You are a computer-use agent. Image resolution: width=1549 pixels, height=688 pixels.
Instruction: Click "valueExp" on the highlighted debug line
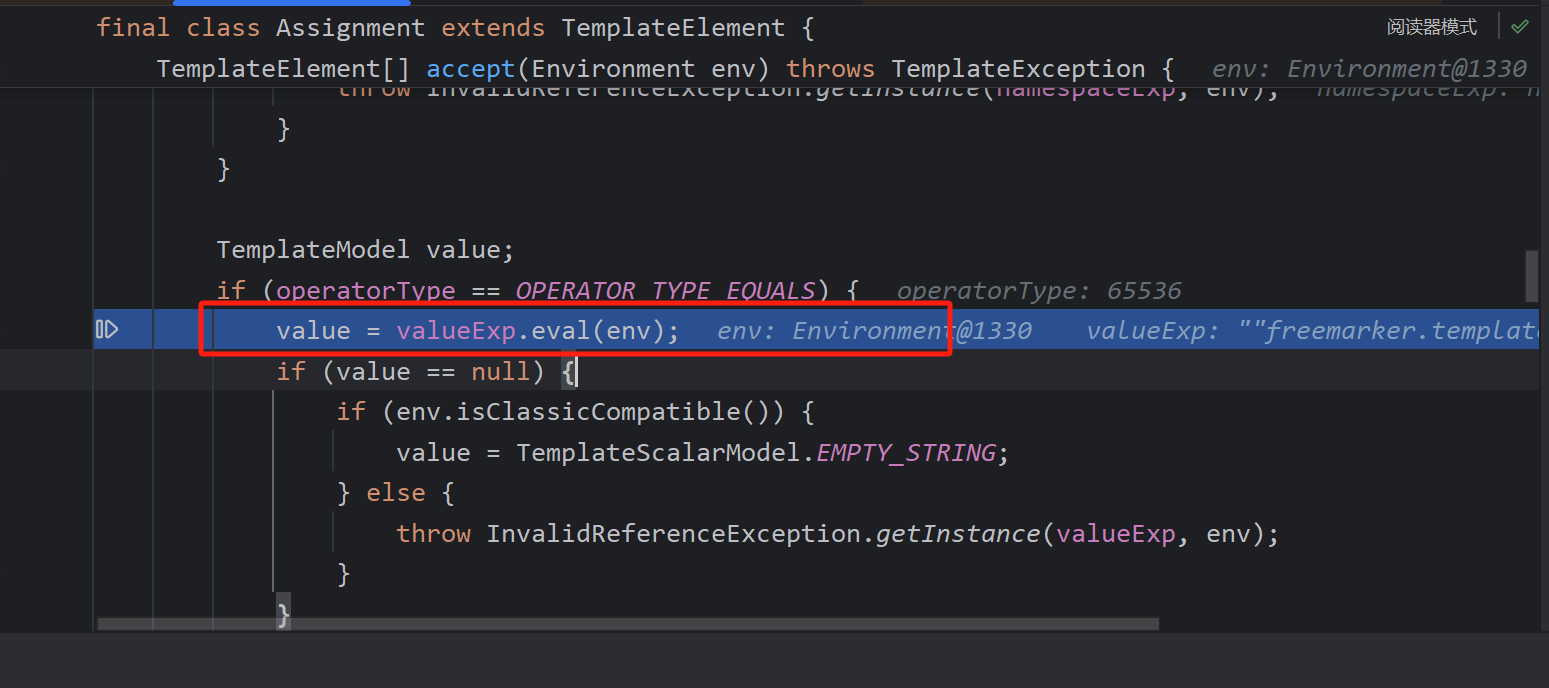tap(456, 331)
